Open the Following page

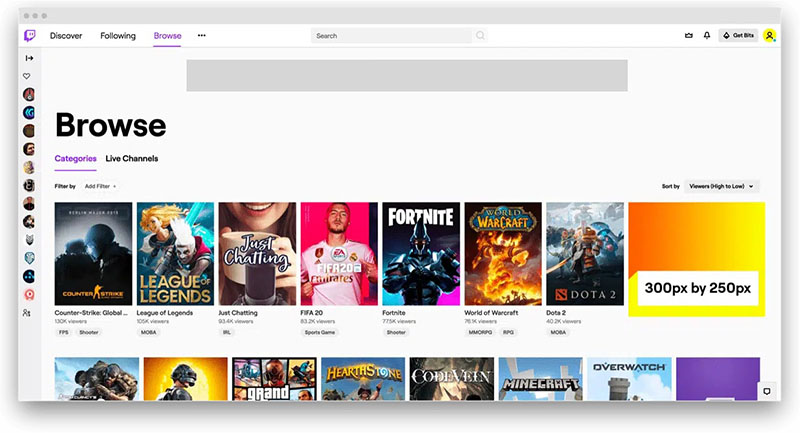click(x=118, y=36)
